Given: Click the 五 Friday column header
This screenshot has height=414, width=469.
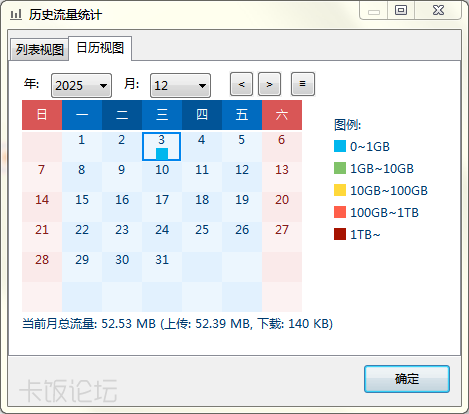Looking at the screenshot, I should pyautogui.click(x=242, y=115).
